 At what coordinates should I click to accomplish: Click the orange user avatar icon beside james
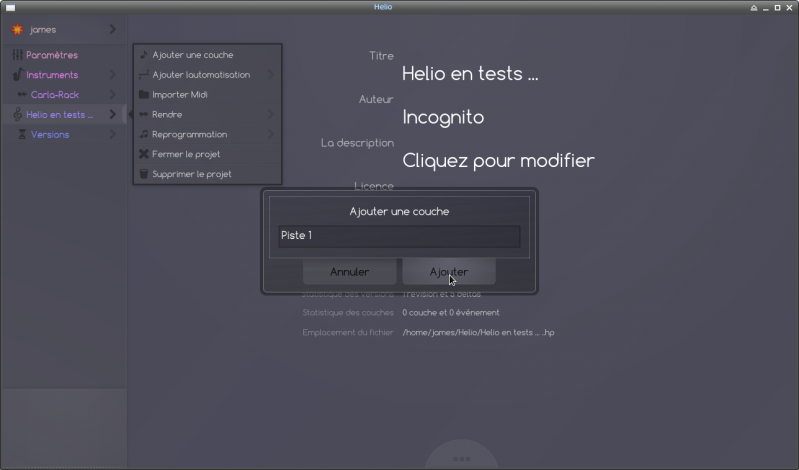pos(17,30)
